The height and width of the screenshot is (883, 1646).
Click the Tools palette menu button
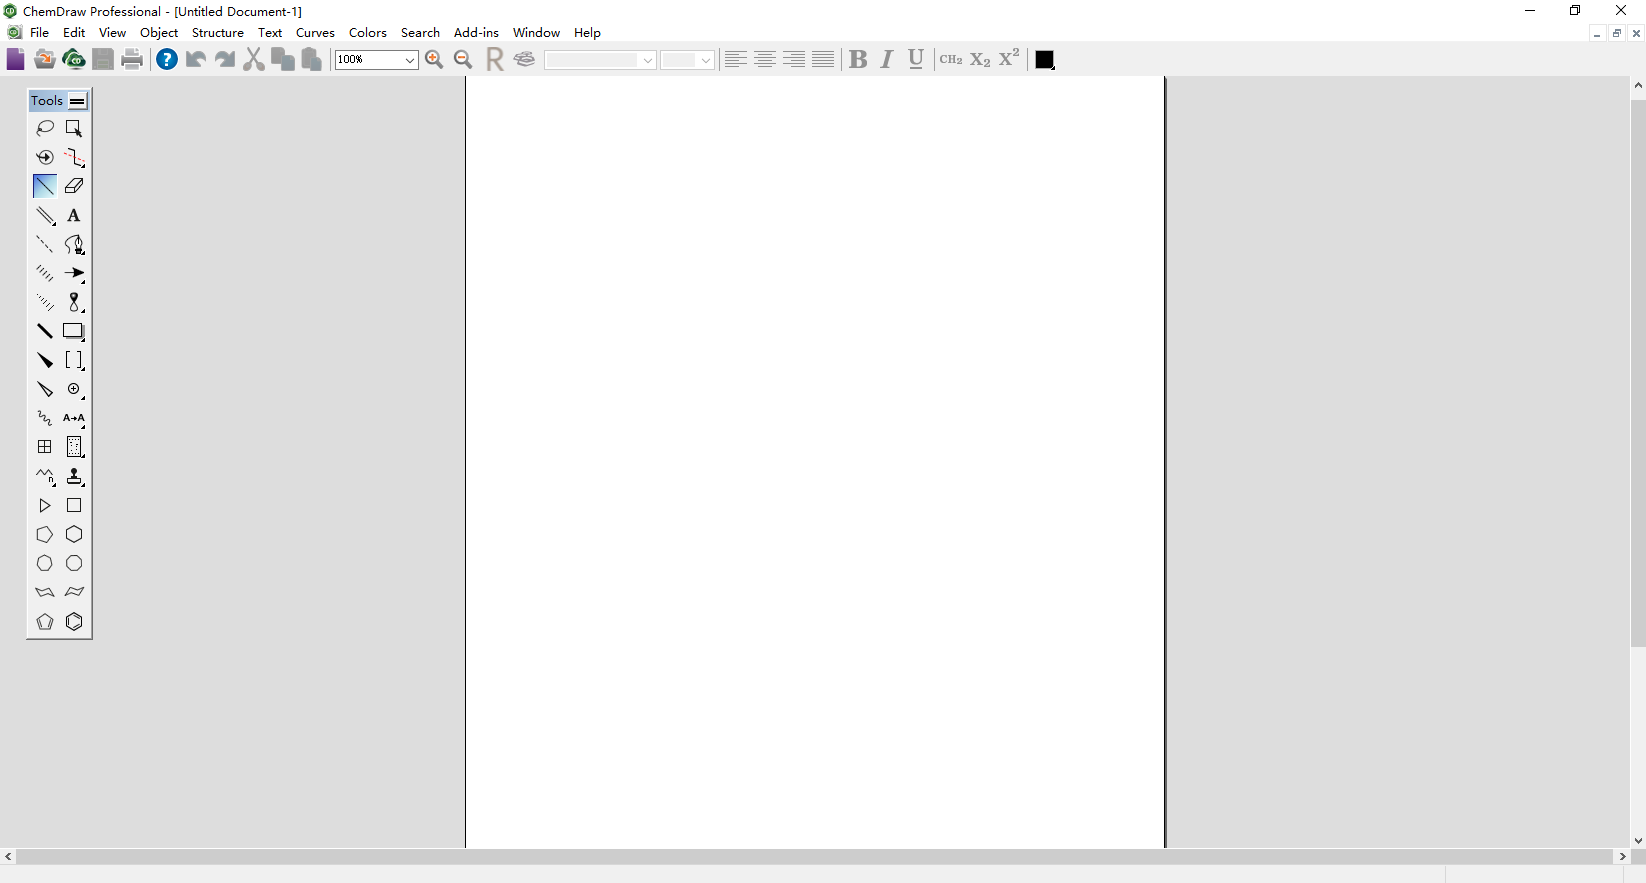[77, 101]
